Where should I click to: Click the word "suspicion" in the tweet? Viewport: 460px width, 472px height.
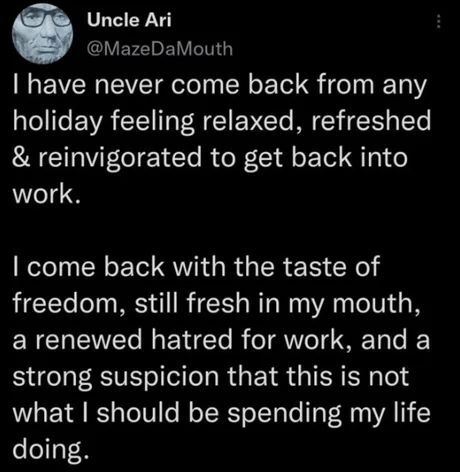(x=159, y=377)
